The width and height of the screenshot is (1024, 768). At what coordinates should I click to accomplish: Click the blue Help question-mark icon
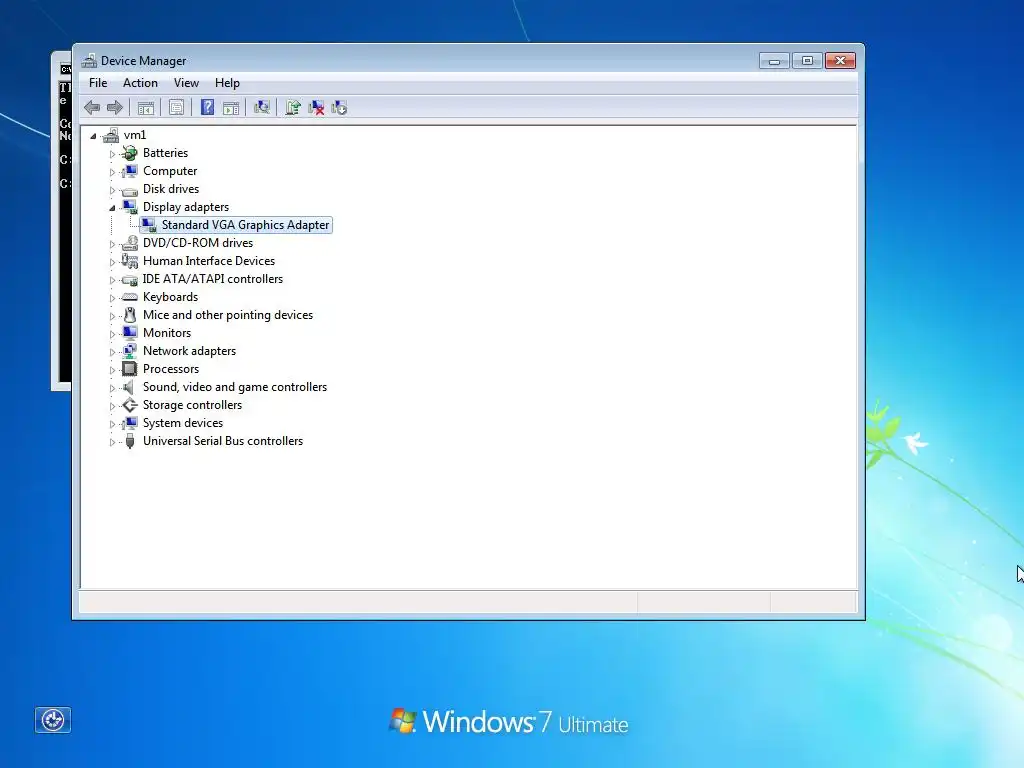[x=207, y=108]
